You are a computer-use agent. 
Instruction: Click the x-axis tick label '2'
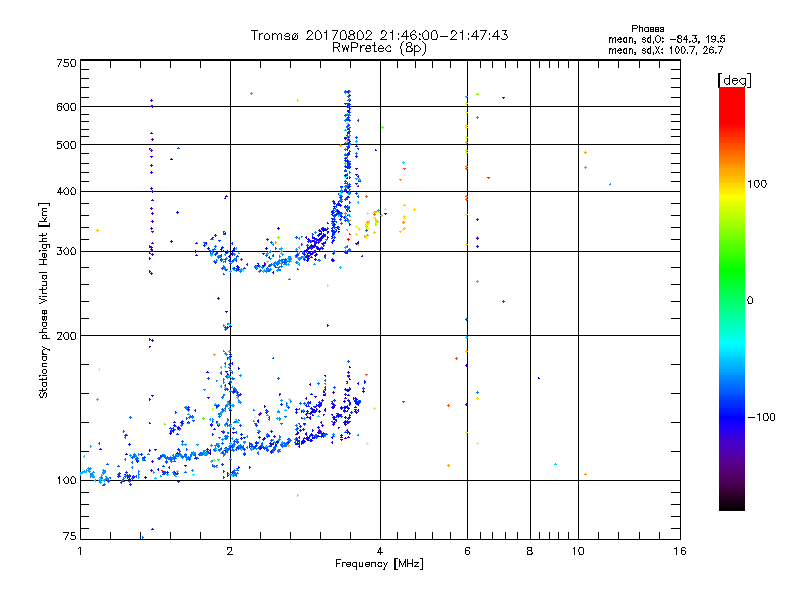coord(230,551)
